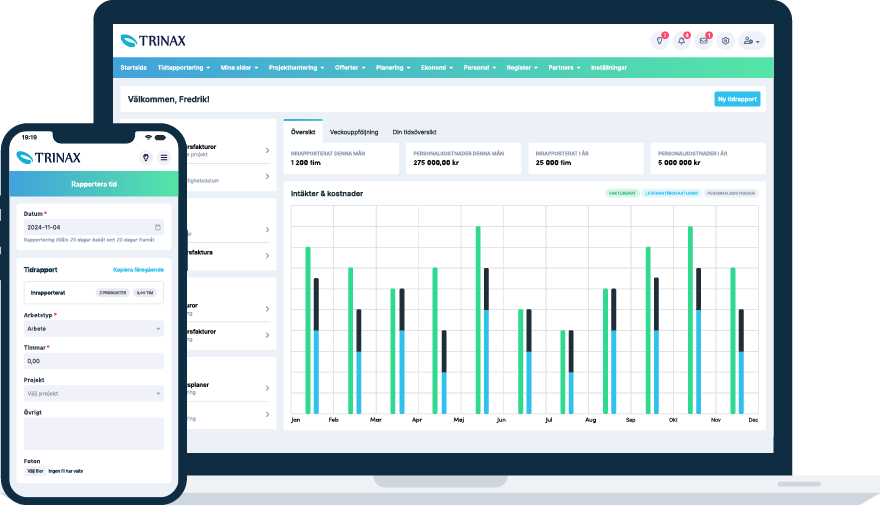Open the notifications bell icon
The width and height of the screenshot is (880, 505).
(x=682, y=41)
